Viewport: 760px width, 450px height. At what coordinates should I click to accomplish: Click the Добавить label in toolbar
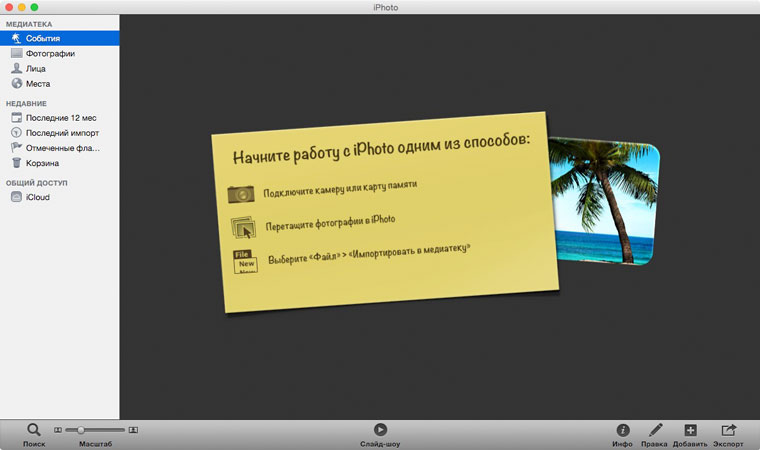tap(690, 444)
